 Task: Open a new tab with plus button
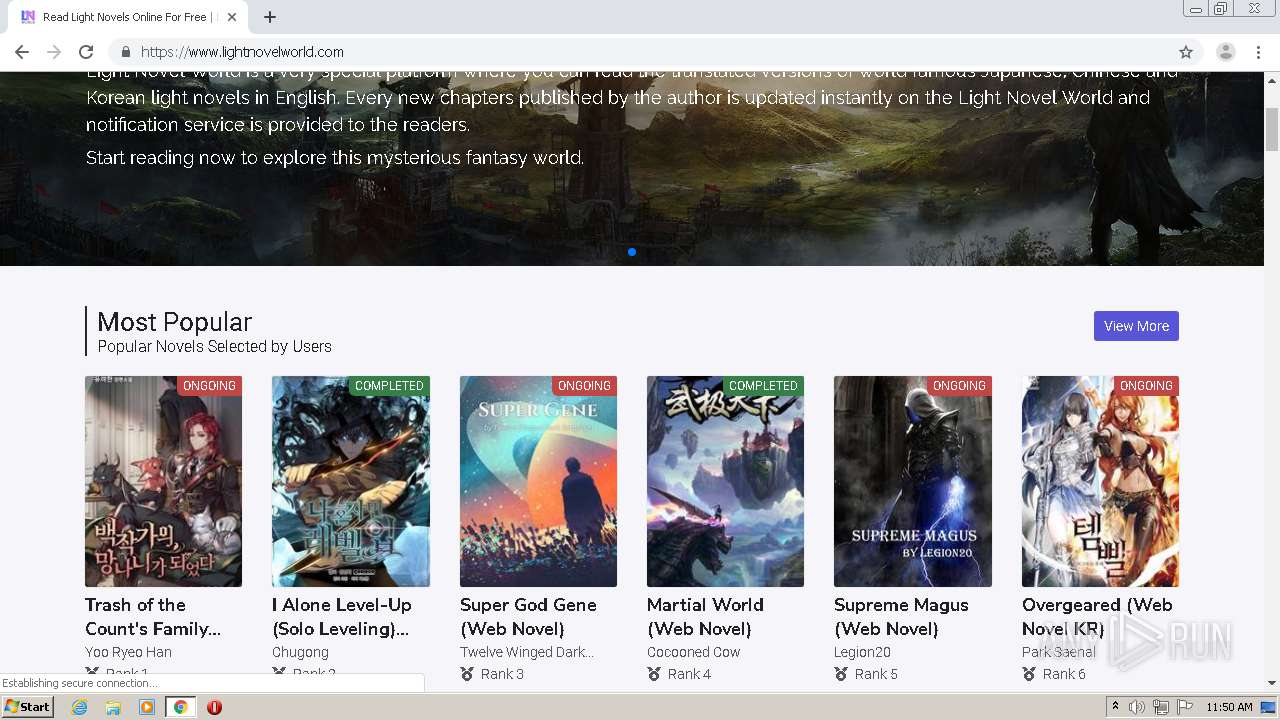point(270,17)
